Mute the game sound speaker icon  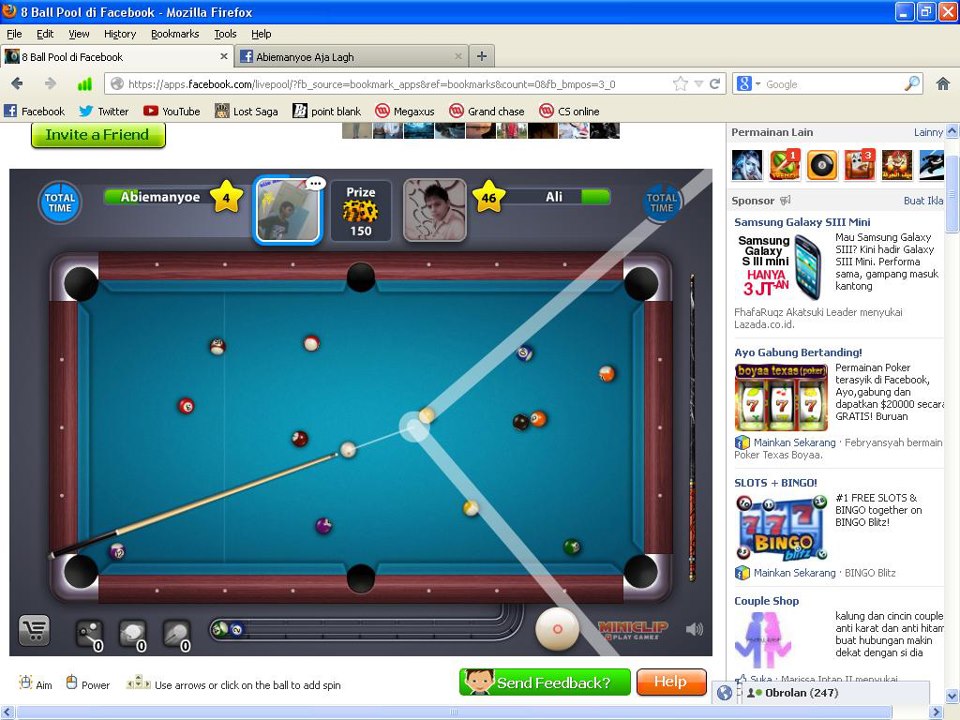click(694, 629)
